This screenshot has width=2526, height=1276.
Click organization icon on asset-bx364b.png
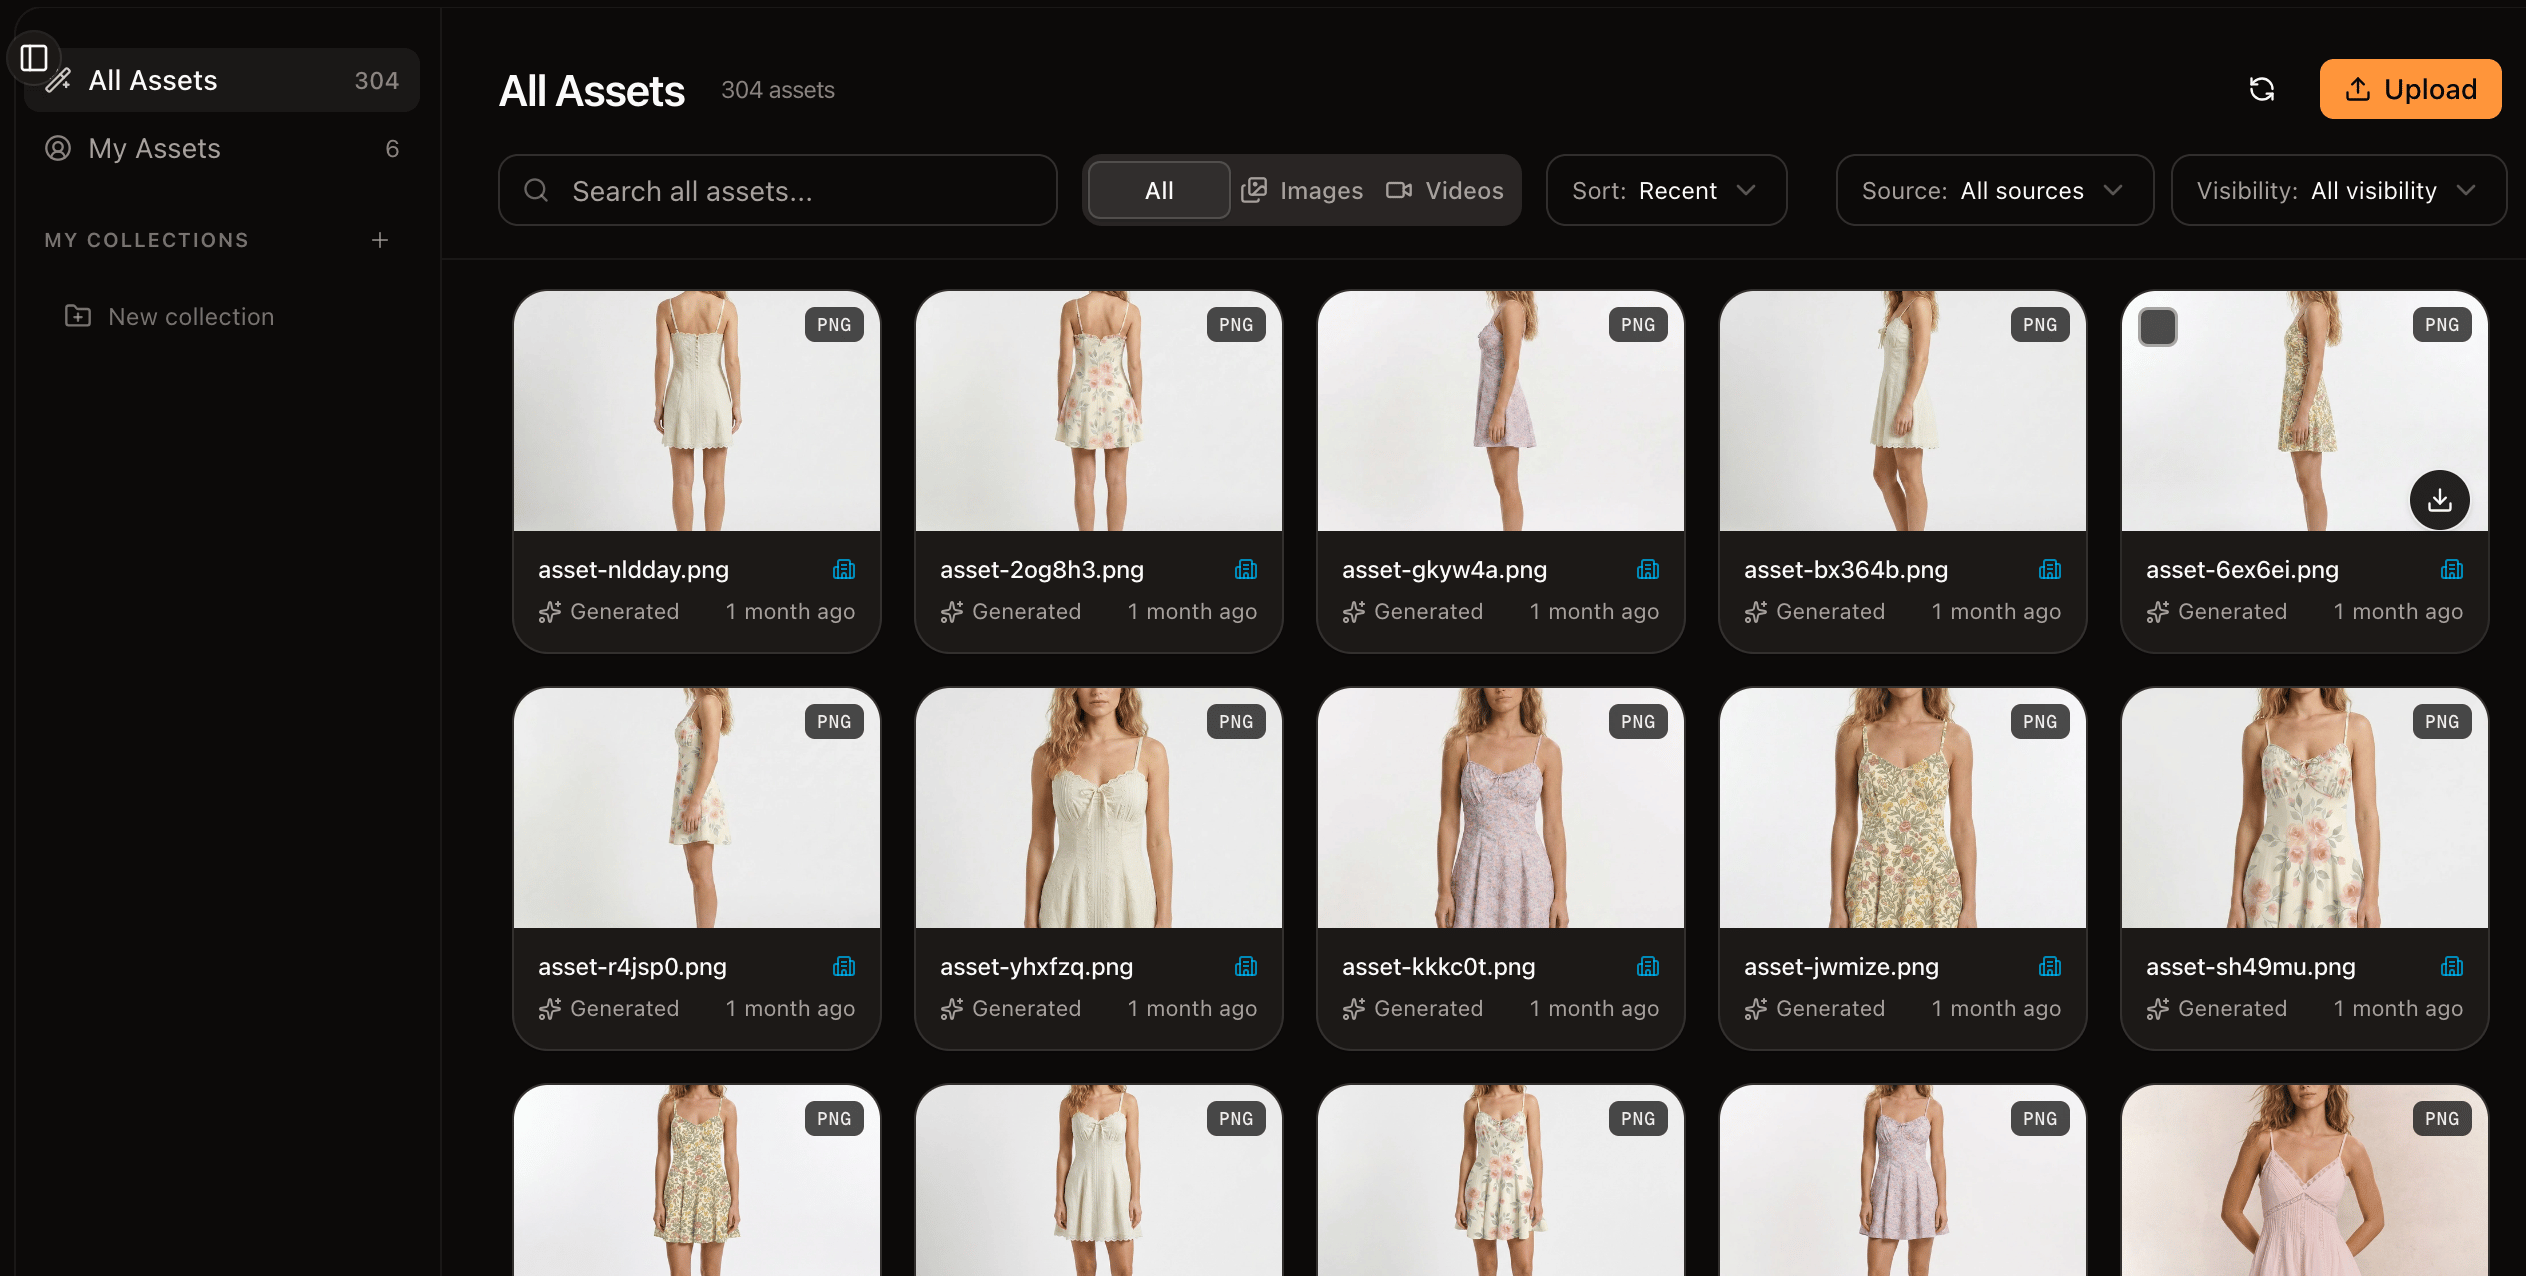(x=2050, y=569)
